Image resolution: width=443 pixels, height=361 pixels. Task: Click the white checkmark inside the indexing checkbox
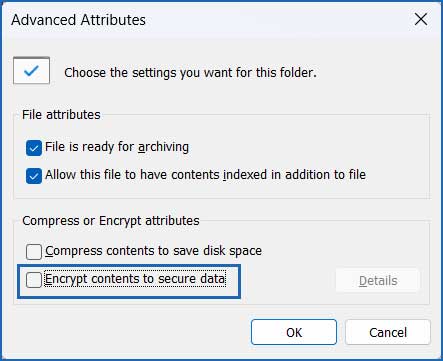[34, 176]
